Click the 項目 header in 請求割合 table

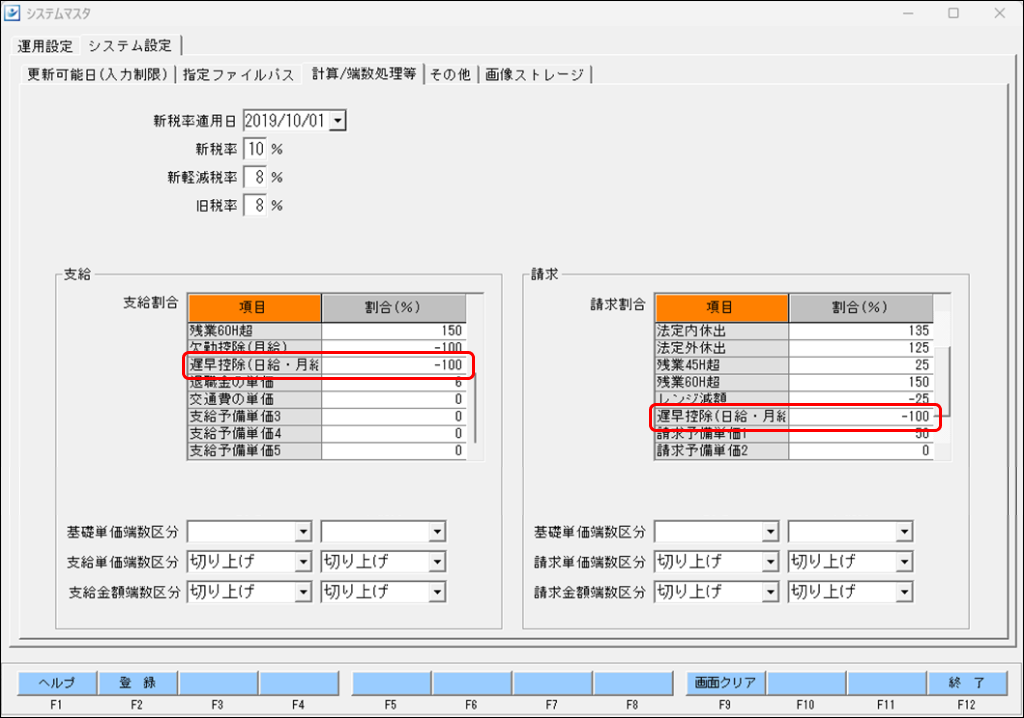[x=721, y=307]
